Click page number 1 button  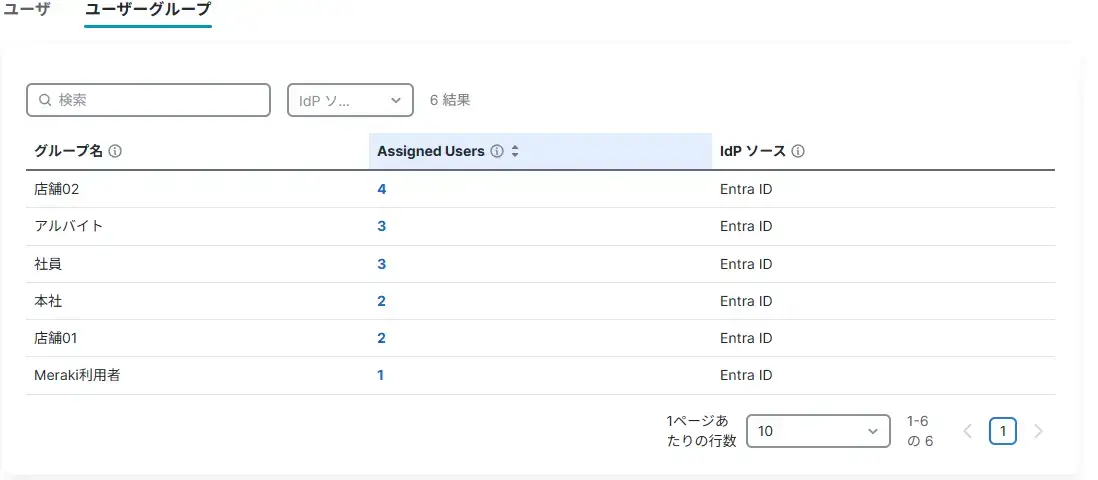tap(1003, 431)
